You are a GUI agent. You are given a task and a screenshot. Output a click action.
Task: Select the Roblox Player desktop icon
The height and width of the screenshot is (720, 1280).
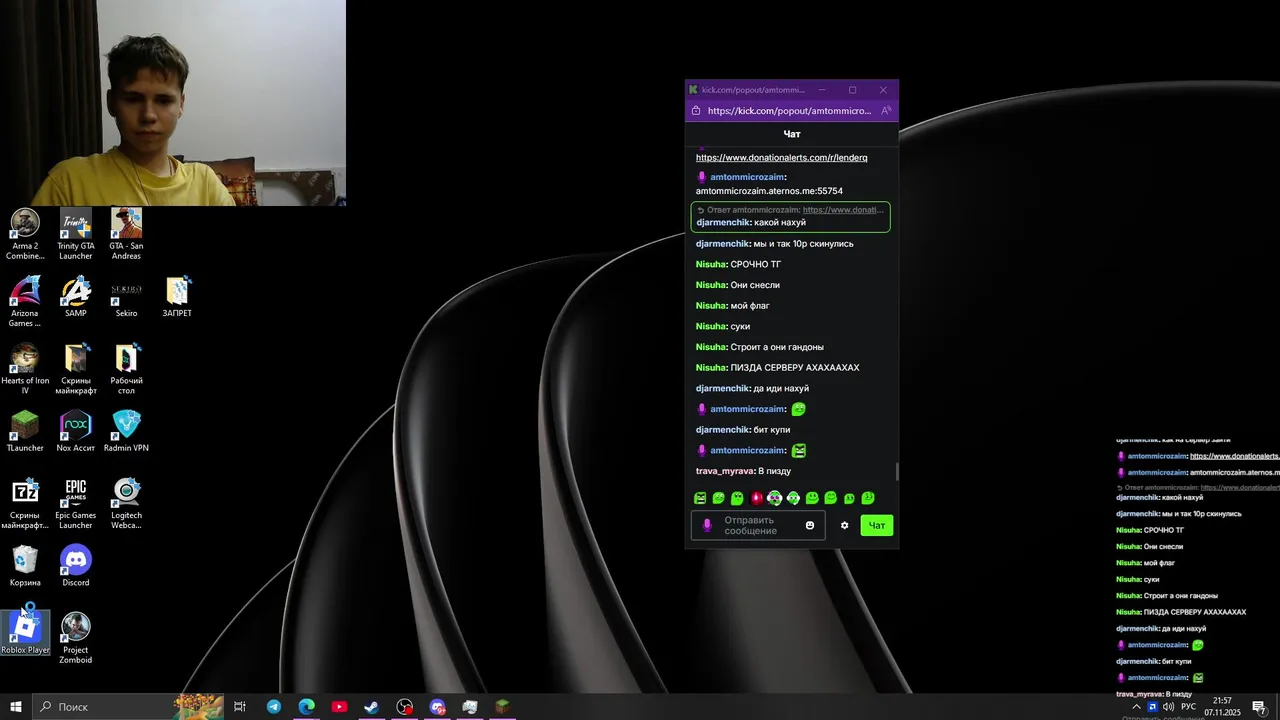(x=25, y=633)
